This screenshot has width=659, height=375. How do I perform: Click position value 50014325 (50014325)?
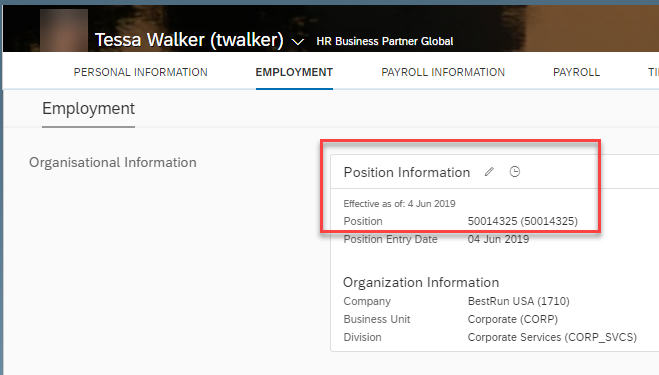coord(522,221)
